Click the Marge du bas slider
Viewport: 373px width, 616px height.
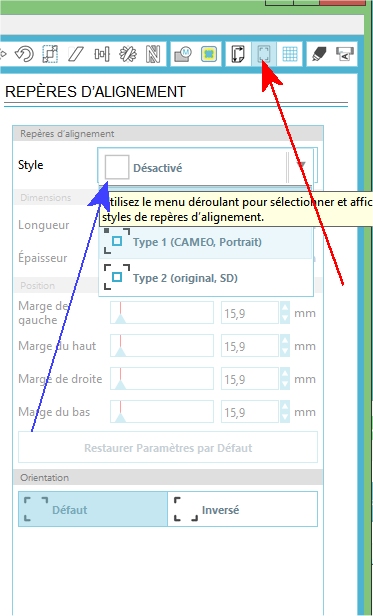(x=162, y=412)
